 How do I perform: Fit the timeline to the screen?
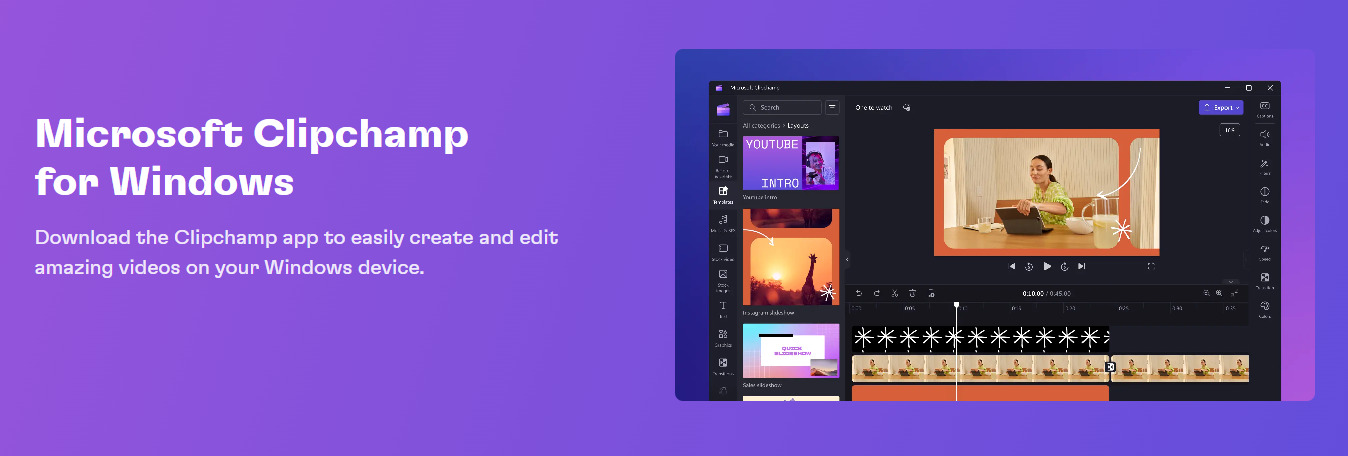click(1233, 293)
